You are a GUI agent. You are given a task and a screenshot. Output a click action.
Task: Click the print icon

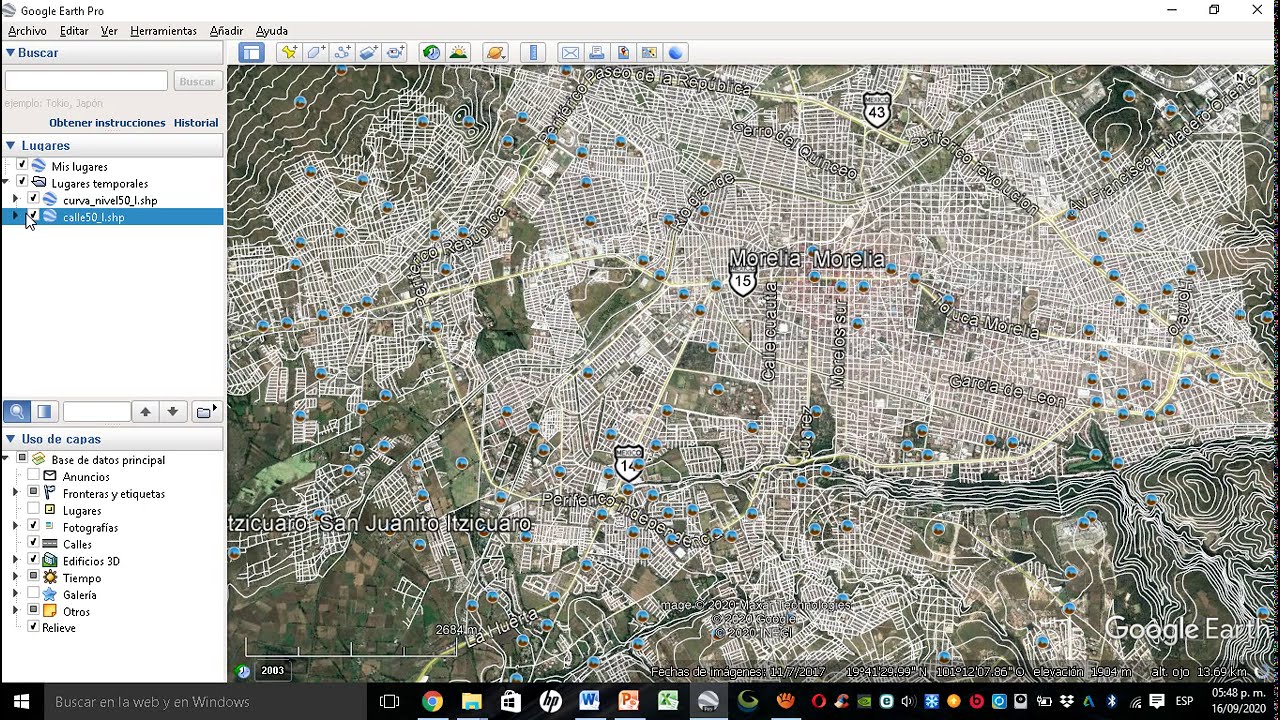(597, 52)
